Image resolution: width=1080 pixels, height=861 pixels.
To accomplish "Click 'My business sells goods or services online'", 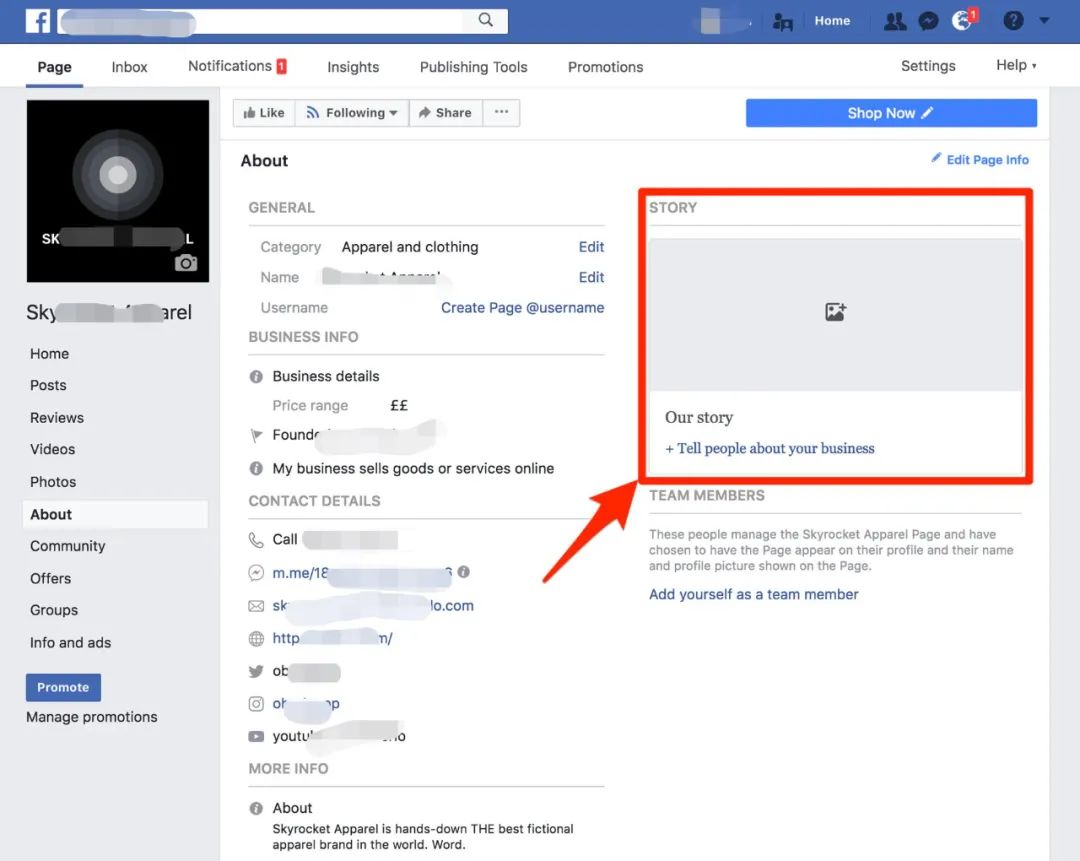I will click(413, 468).
